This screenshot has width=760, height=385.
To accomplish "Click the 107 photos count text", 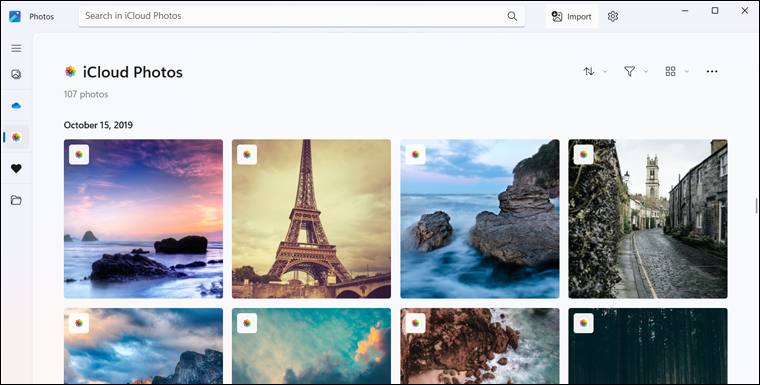I will coord(86,94).
